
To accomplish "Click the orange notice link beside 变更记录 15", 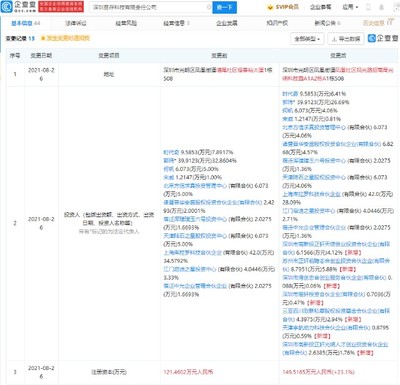I will click(x=65, y=38).
